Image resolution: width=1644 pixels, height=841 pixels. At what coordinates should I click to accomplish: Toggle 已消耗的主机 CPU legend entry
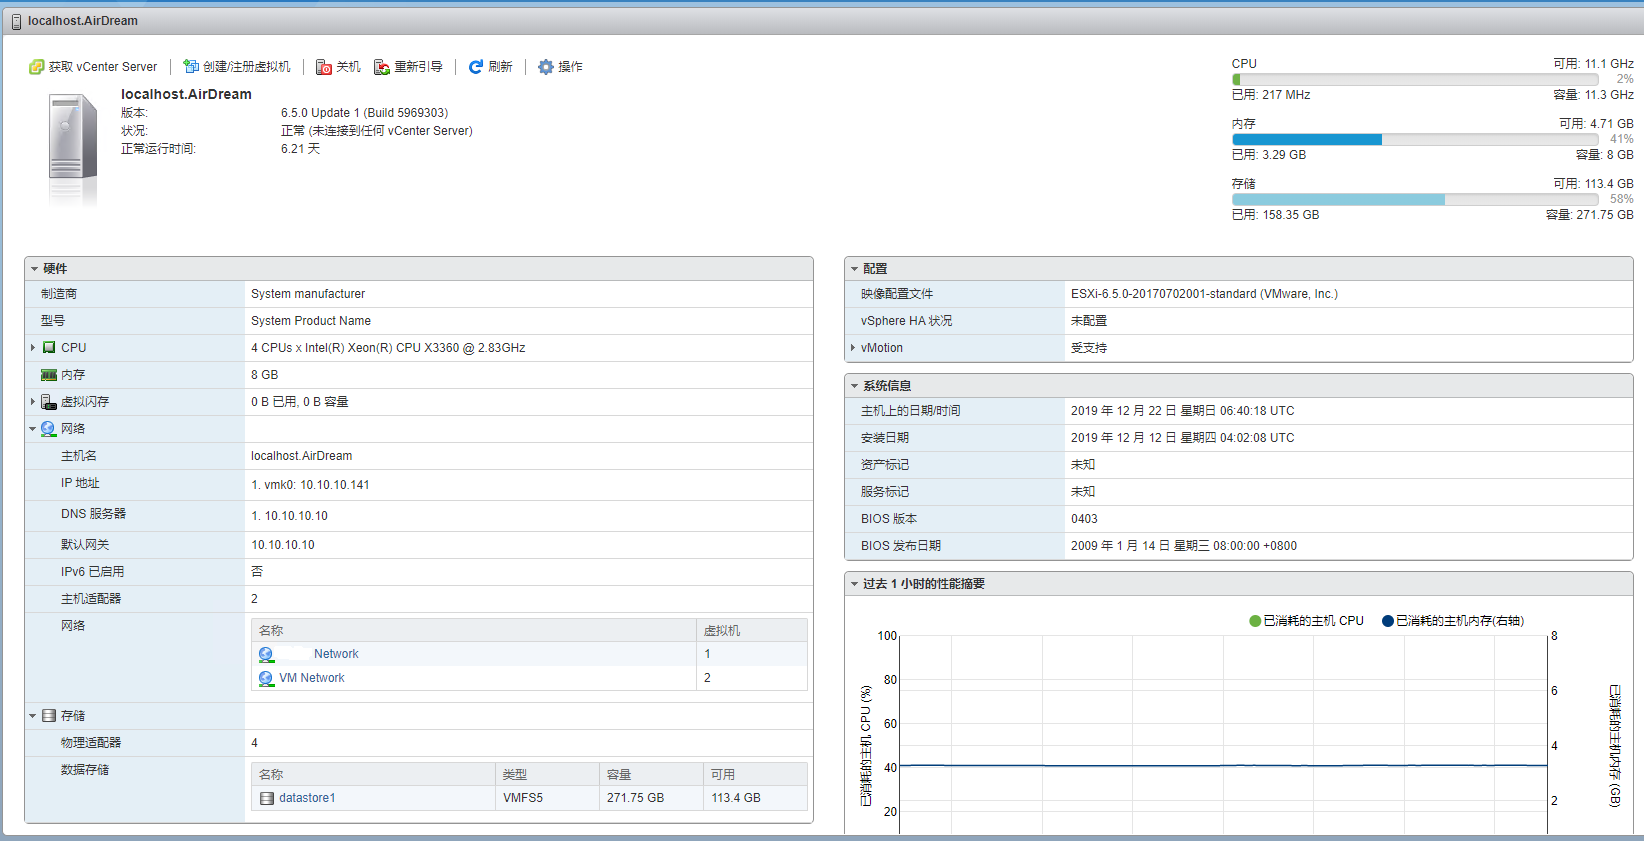coord(1306,621)
